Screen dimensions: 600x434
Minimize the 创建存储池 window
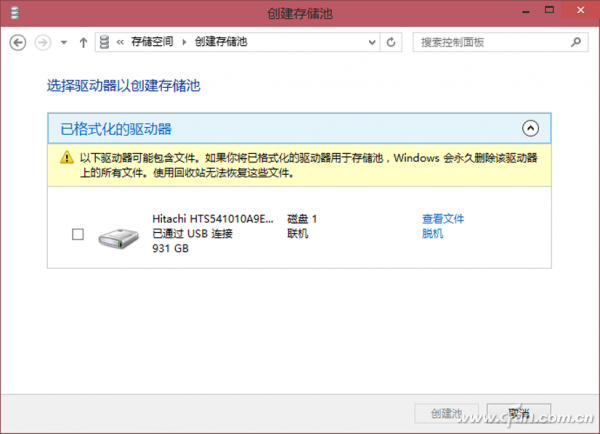click(526, 11)
